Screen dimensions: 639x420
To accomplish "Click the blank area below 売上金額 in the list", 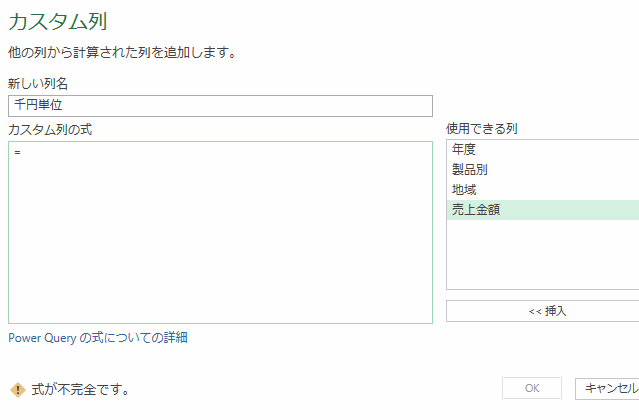I will [x=540, y=255].
